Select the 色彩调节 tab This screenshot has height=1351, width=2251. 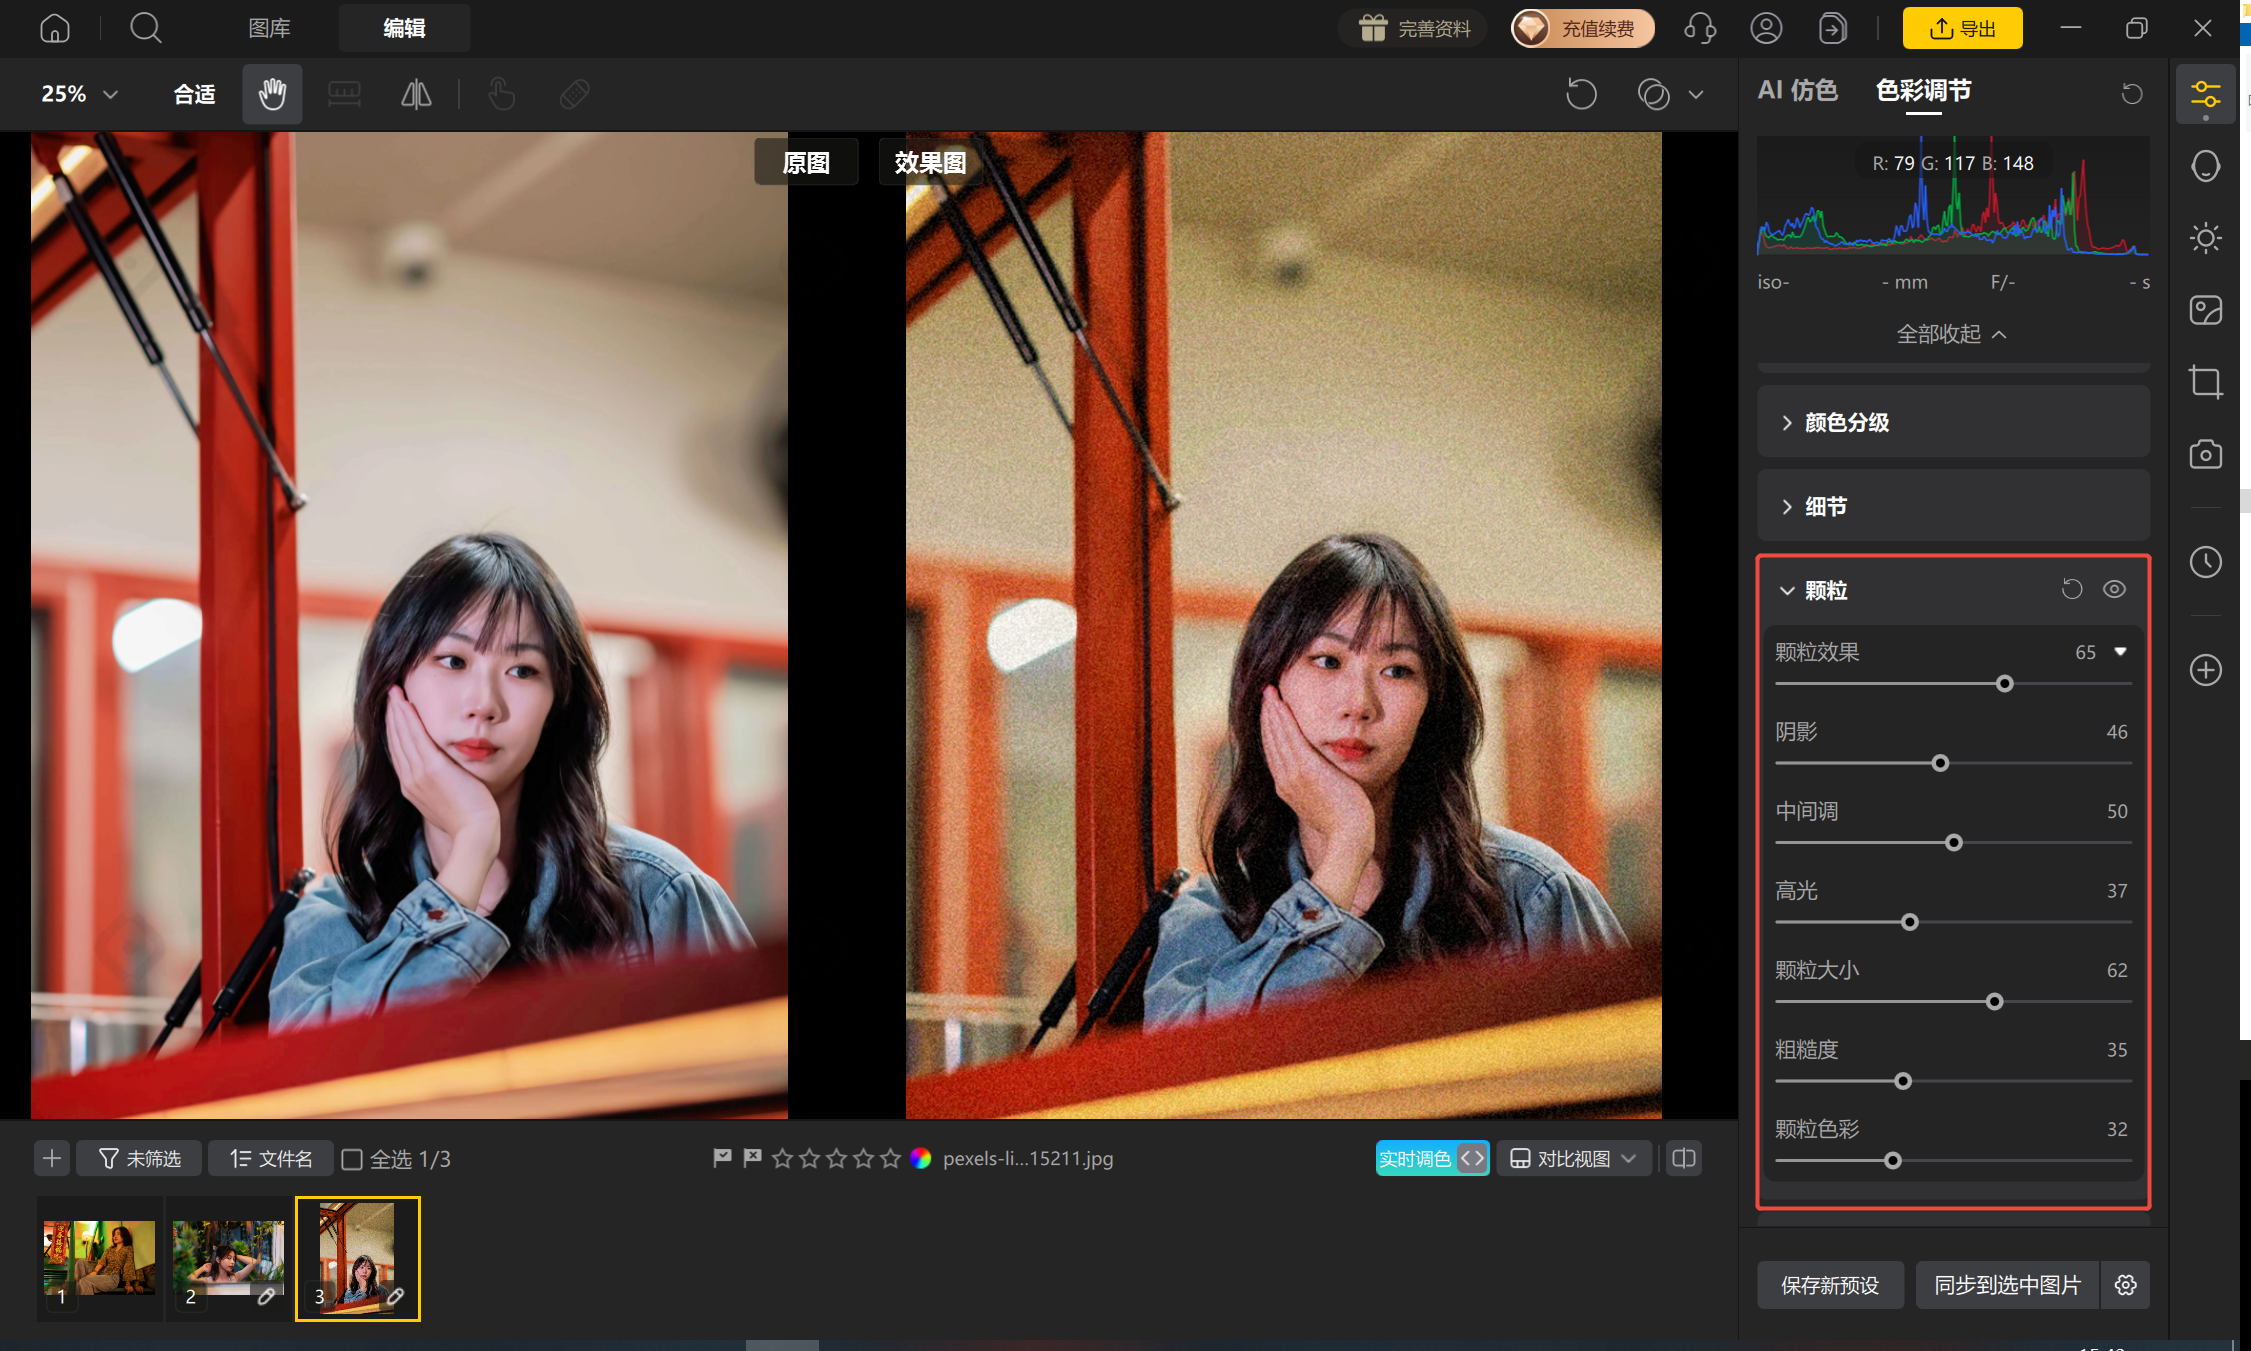point(1923,91)
